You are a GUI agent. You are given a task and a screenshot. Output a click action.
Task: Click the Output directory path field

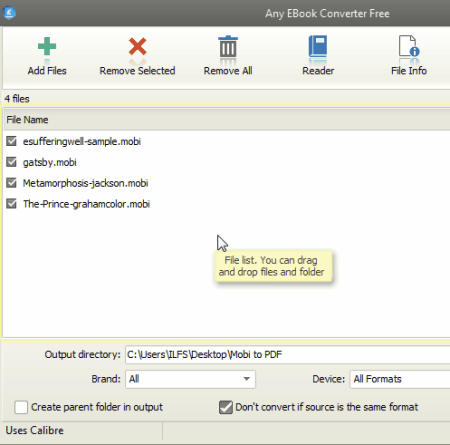(288, 354)
